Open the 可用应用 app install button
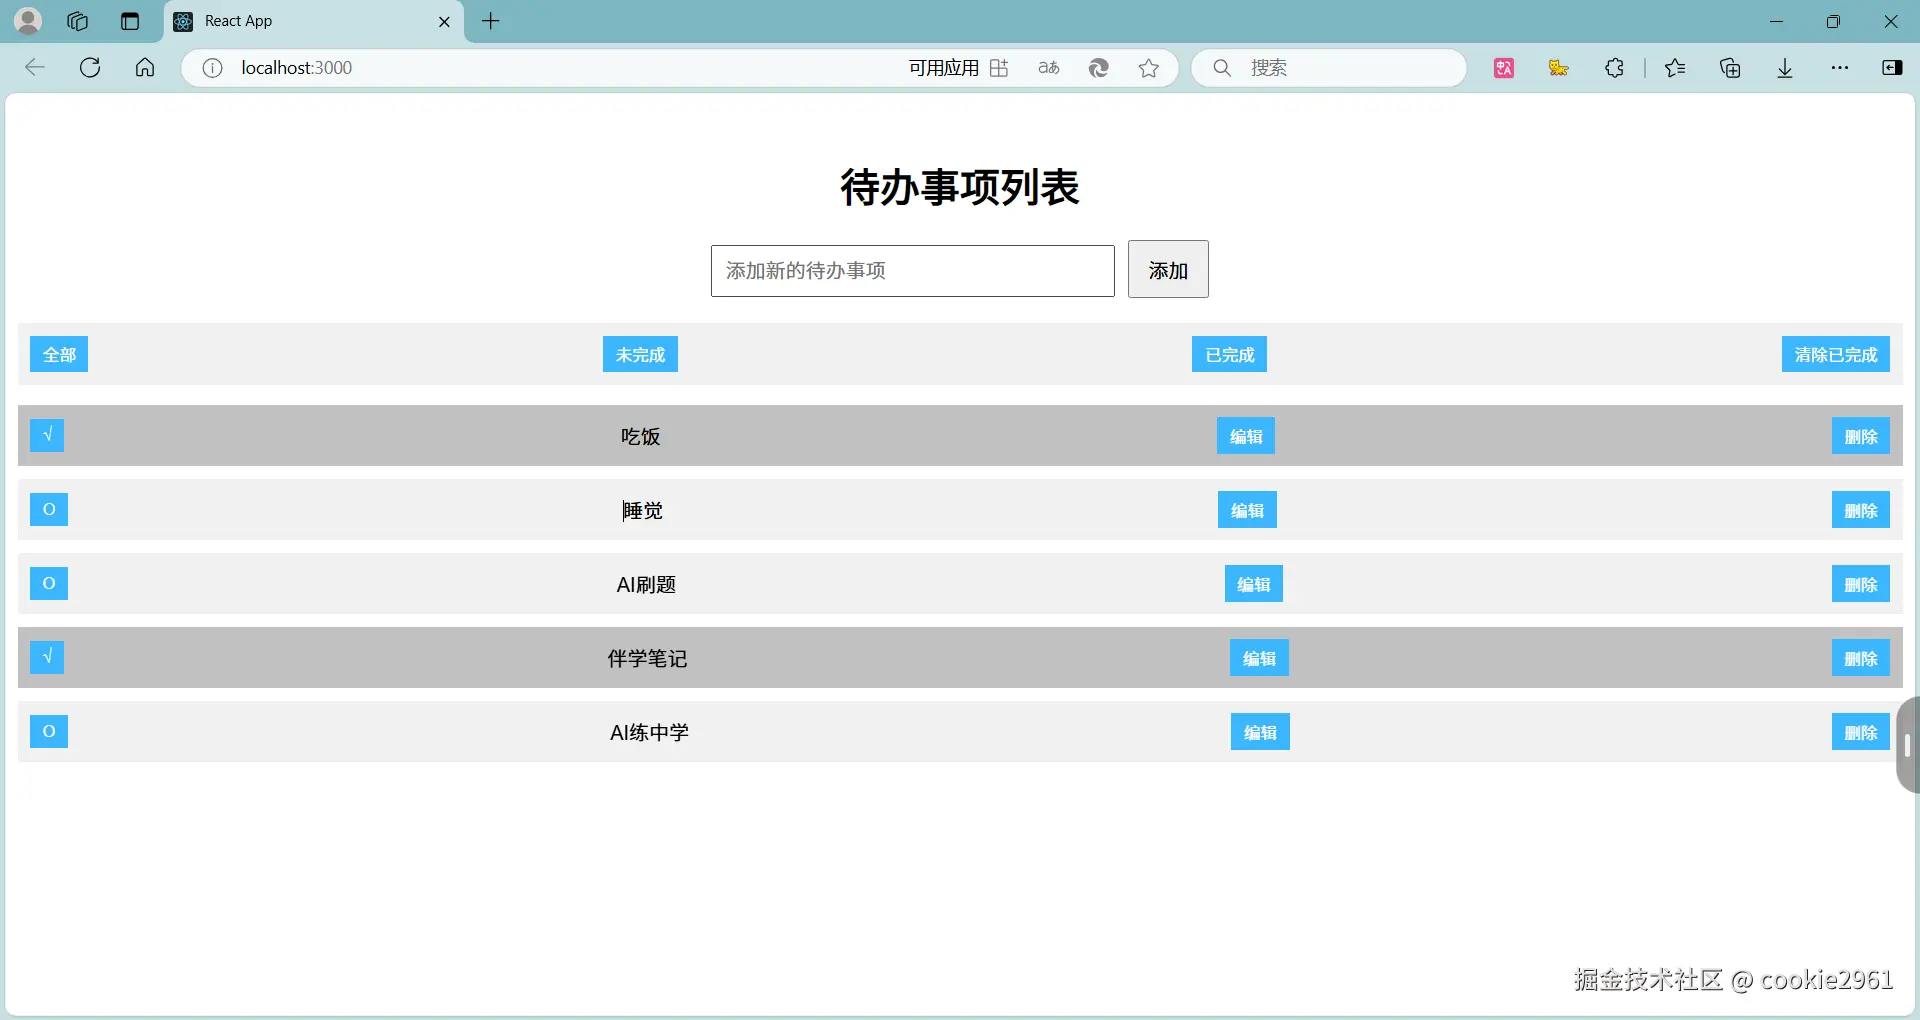Screen dimensions: 1920x1020 coord(958,68)
